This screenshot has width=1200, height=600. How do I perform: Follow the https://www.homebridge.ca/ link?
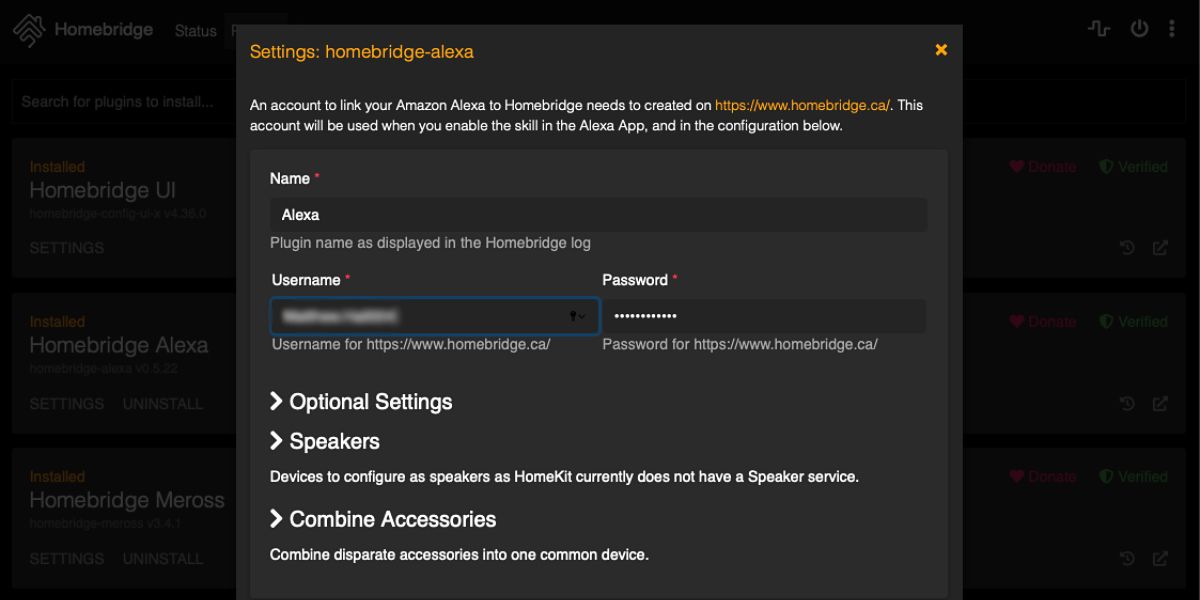click(802, 104)
